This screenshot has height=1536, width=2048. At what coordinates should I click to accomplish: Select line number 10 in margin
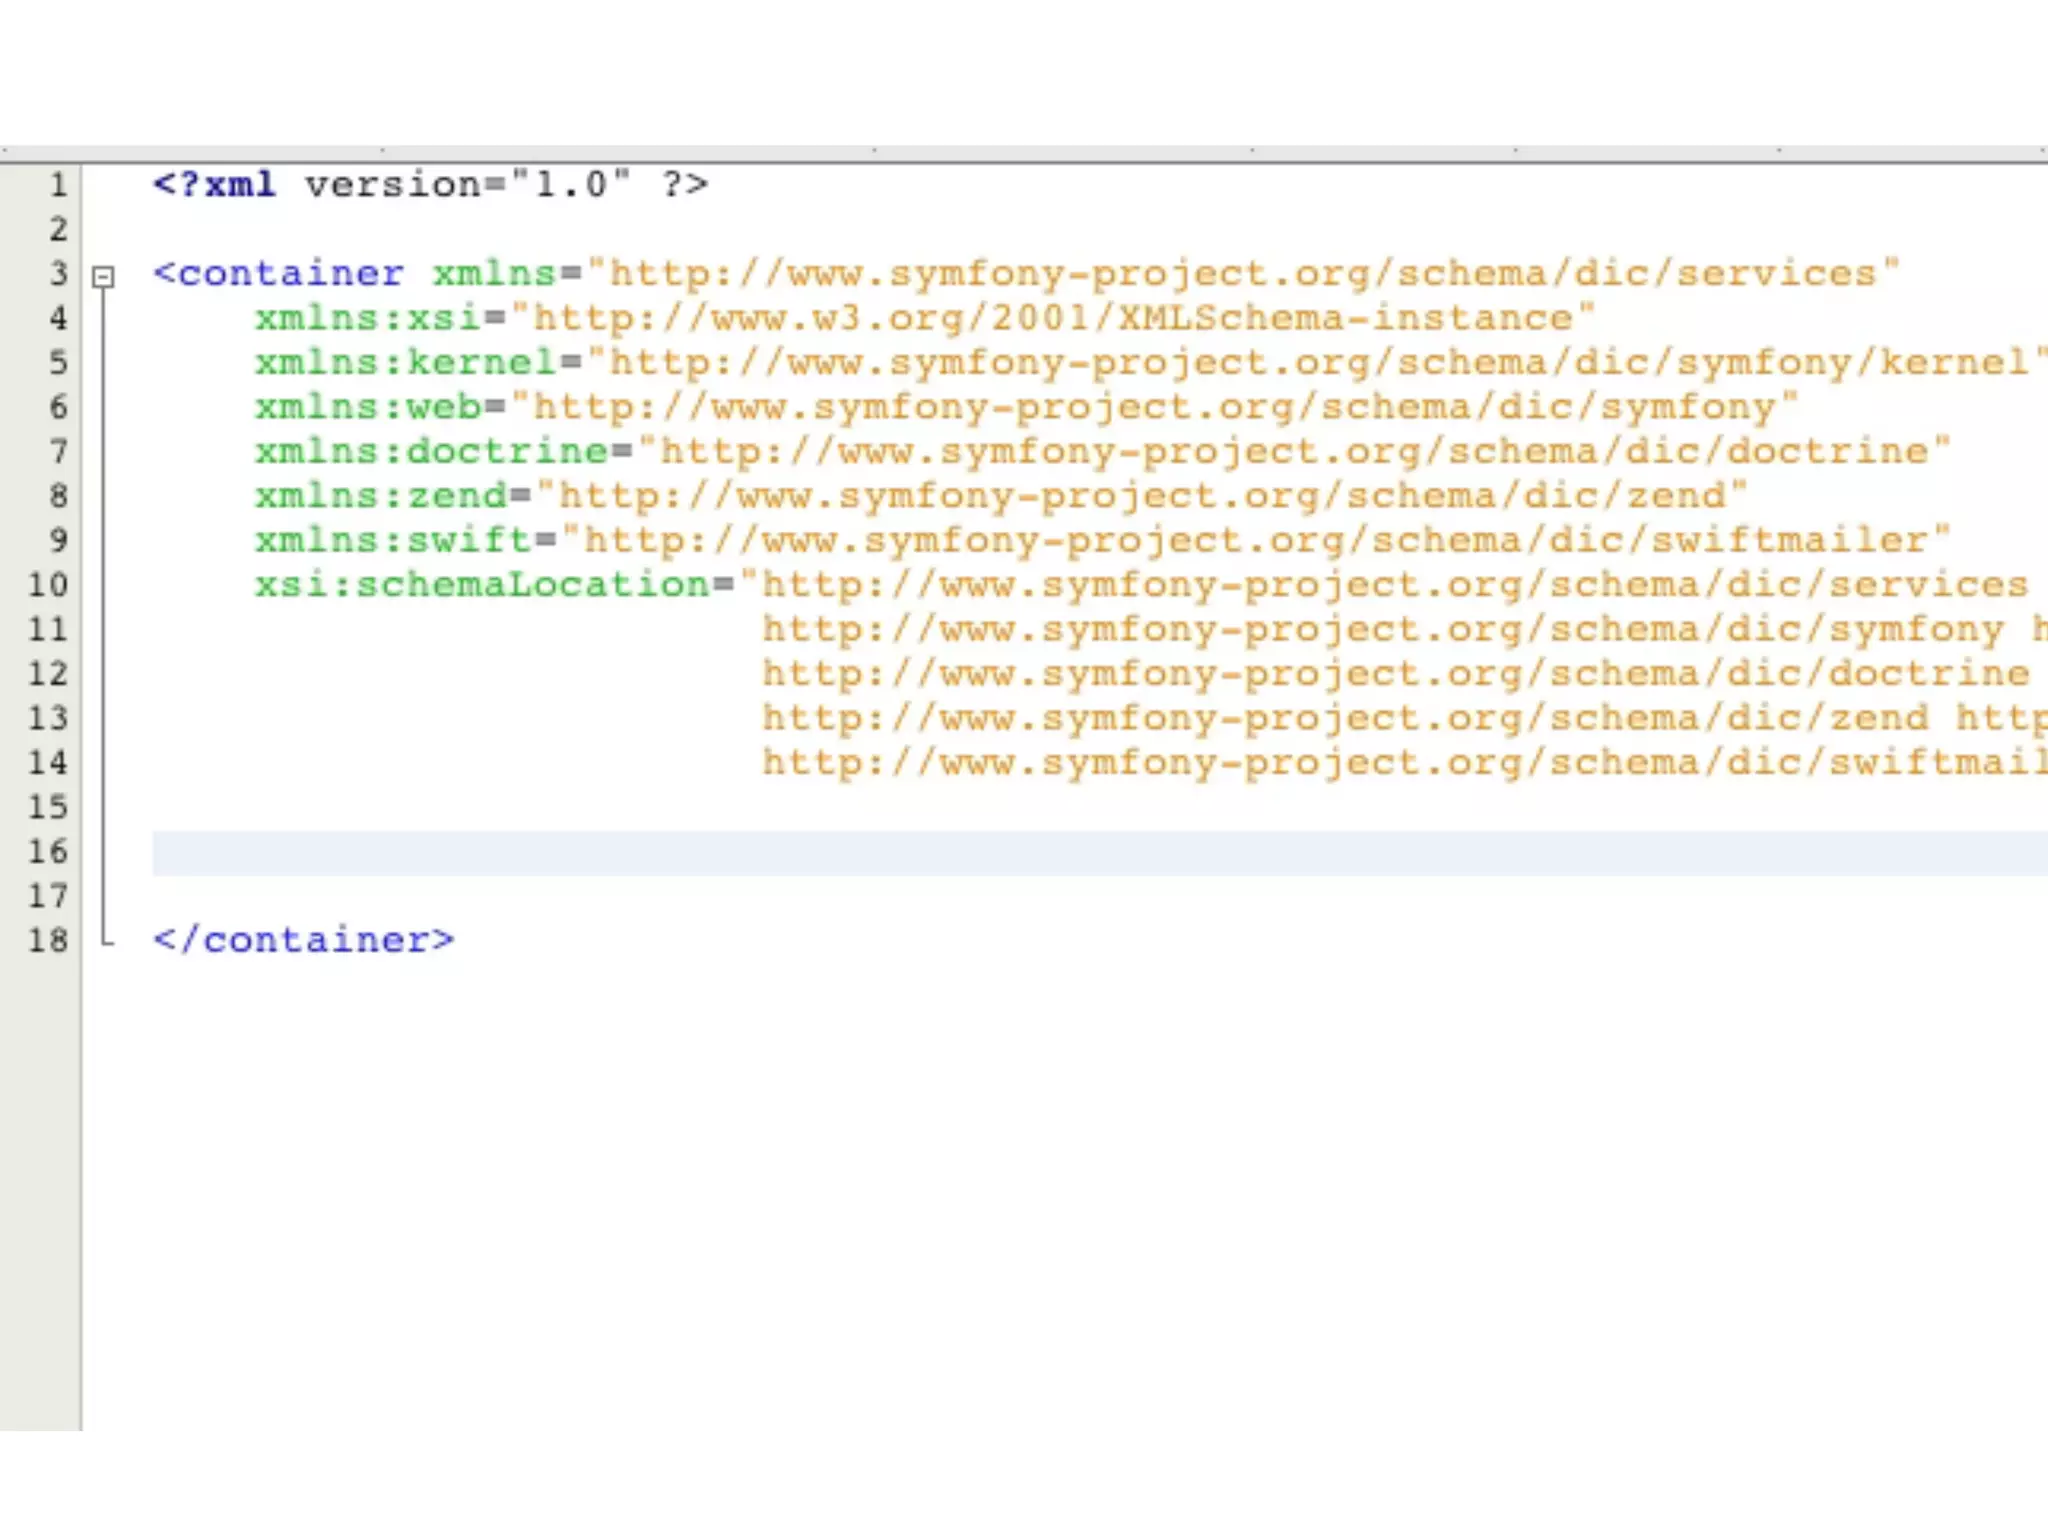point(48,585)
